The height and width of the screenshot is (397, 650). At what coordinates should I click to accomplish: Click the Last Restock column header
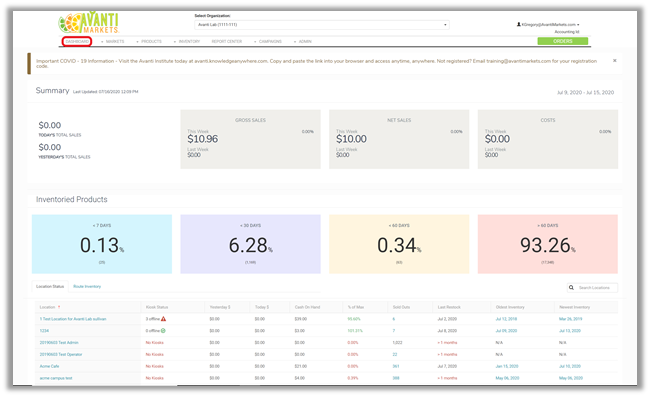449,307
